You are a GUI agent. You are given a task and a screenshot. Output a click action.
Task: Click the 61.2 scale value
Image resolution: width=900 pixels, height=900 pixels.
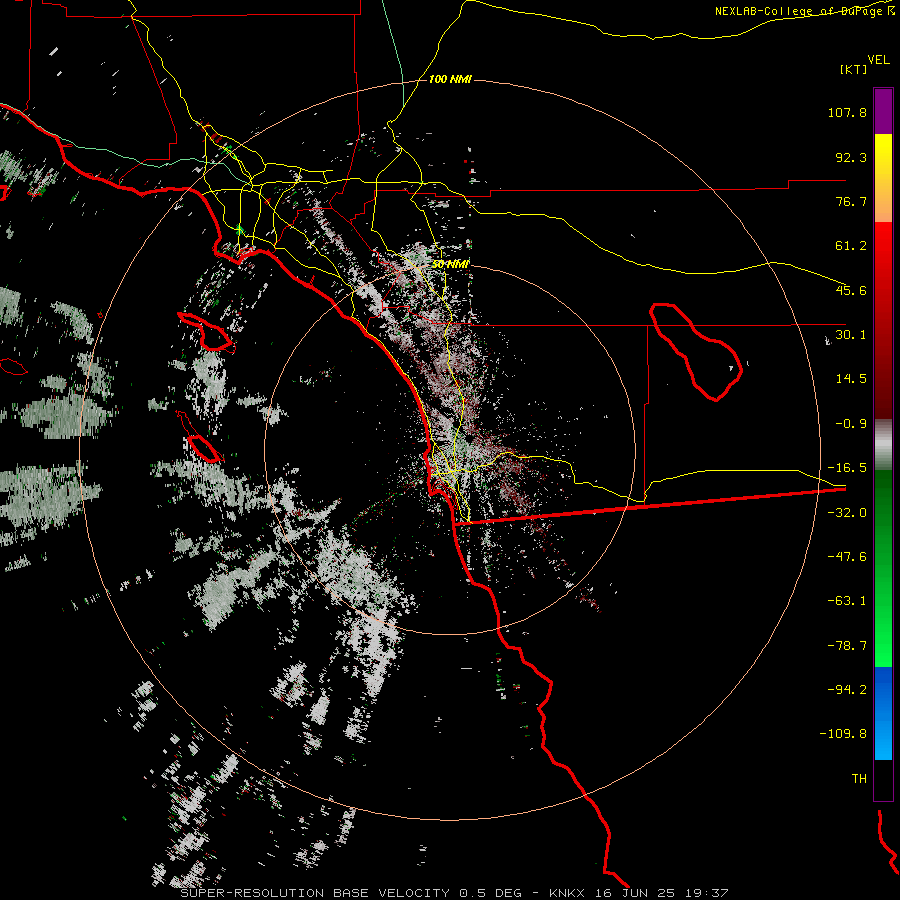point(851,246)
